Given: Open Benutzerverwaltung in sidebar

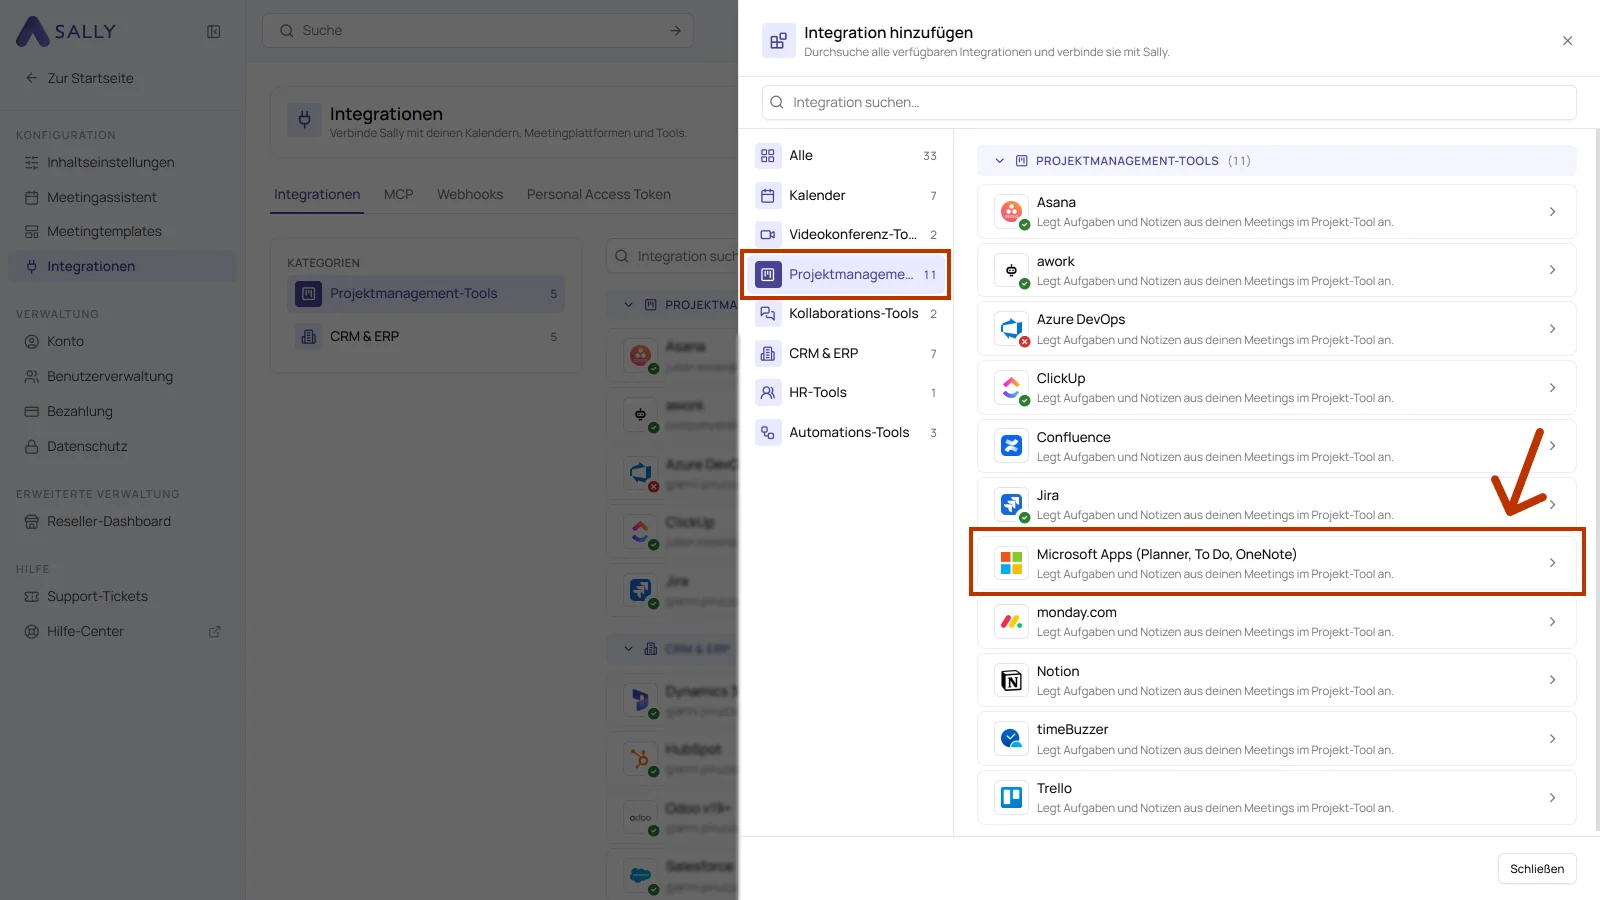Looking at the screenshot, I should tap(122, 376).
